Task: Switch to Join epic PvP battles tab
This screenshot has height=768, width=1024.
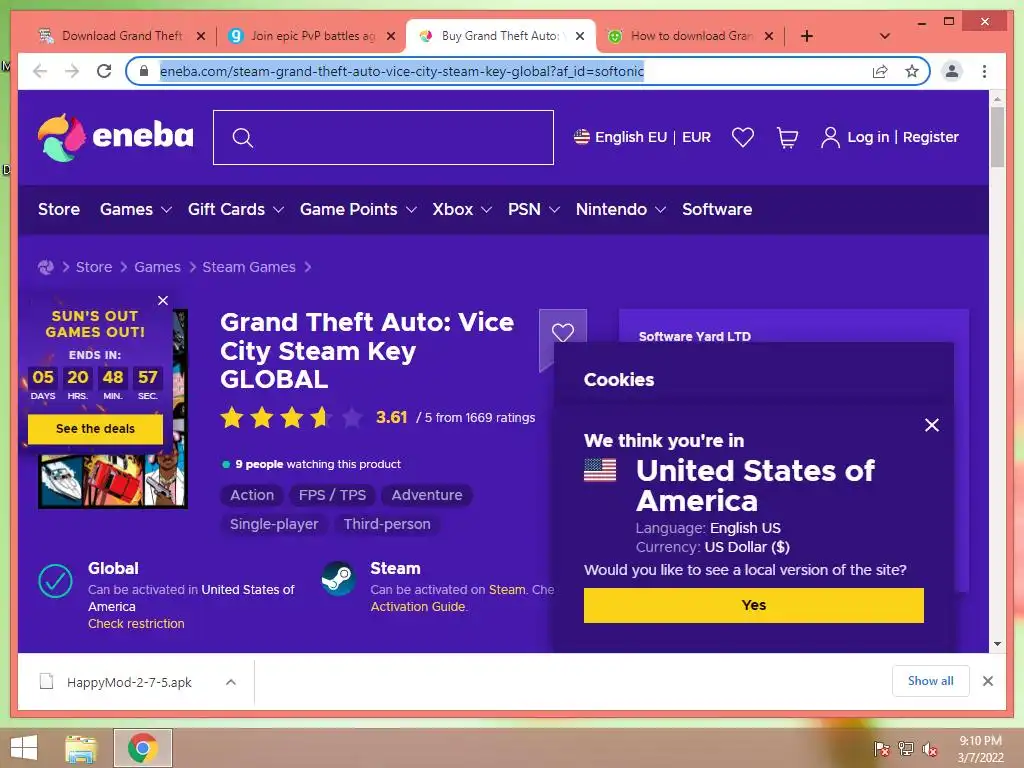Action: (x=313, y=36)
